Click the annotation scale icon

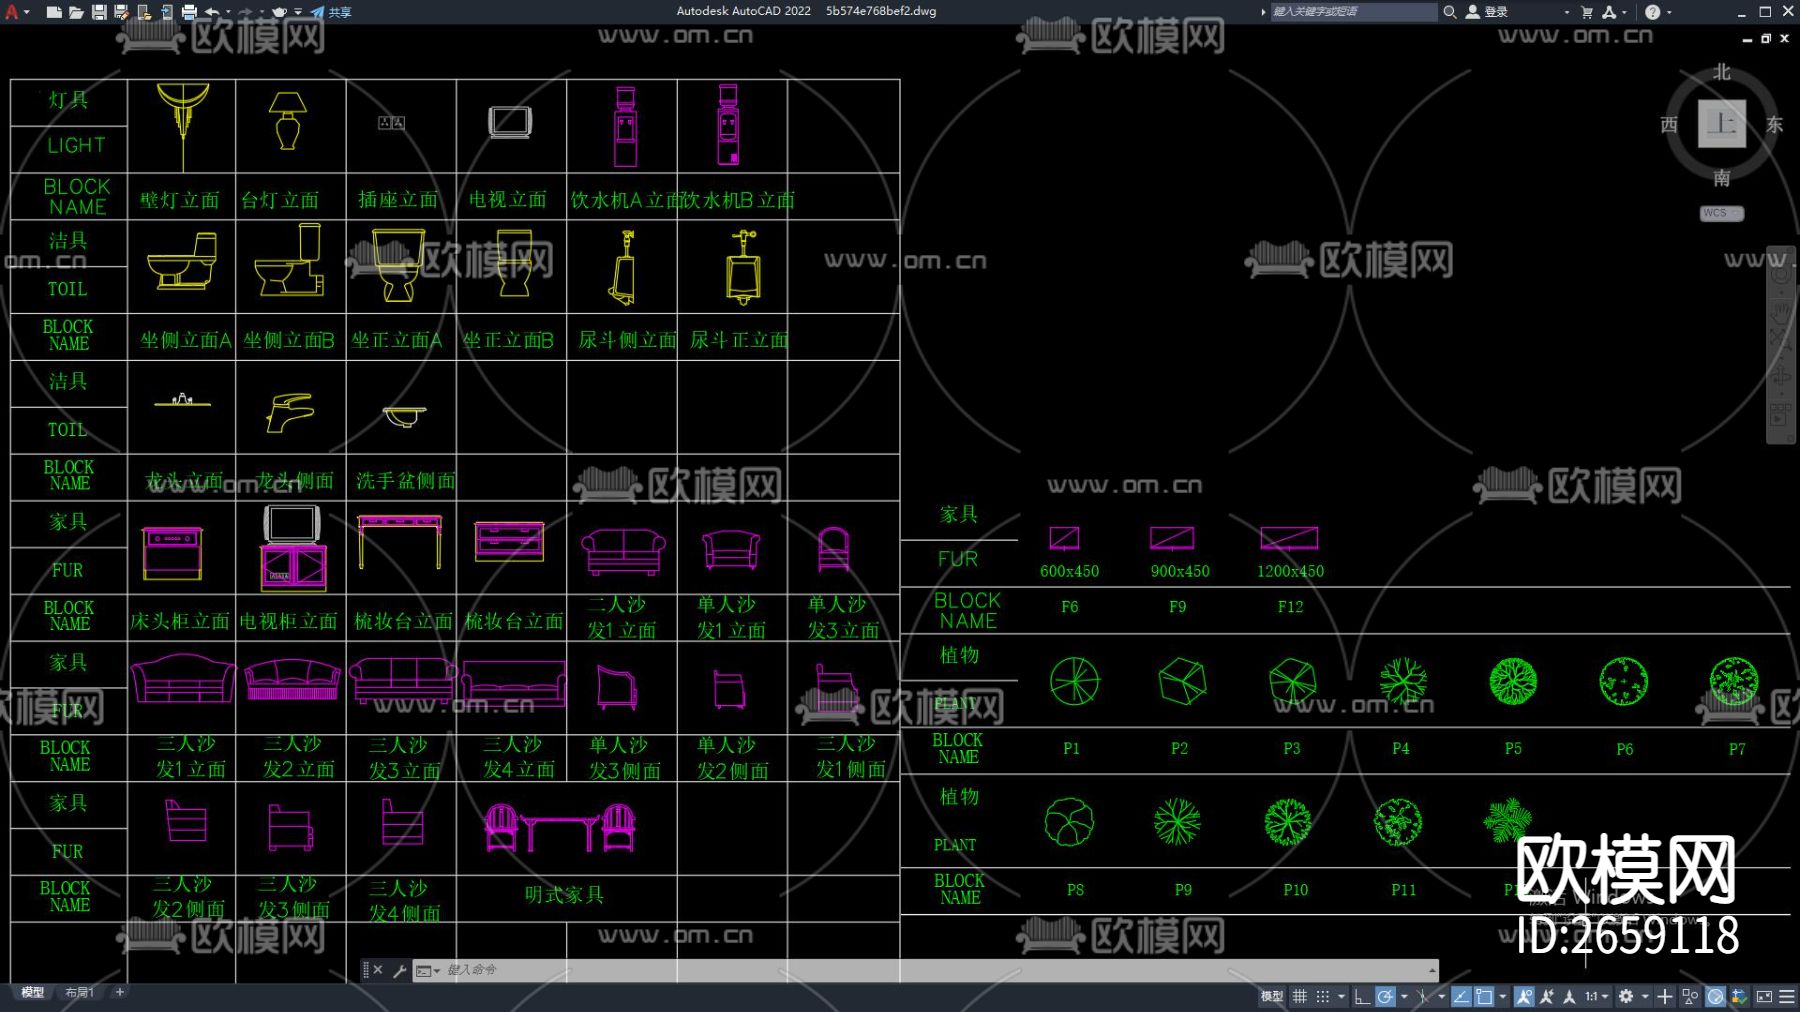click(x=1569, y=996)
